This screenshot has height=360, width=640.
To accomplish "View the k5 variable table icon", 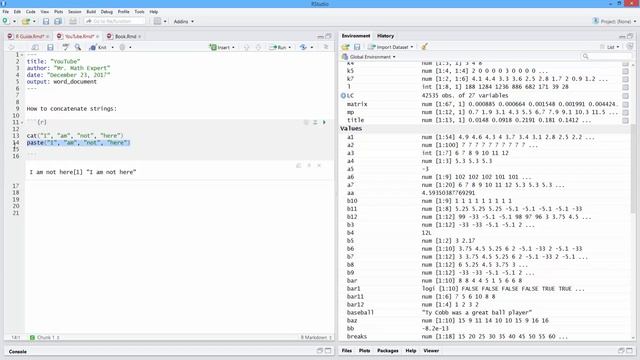I will point(625,71).
